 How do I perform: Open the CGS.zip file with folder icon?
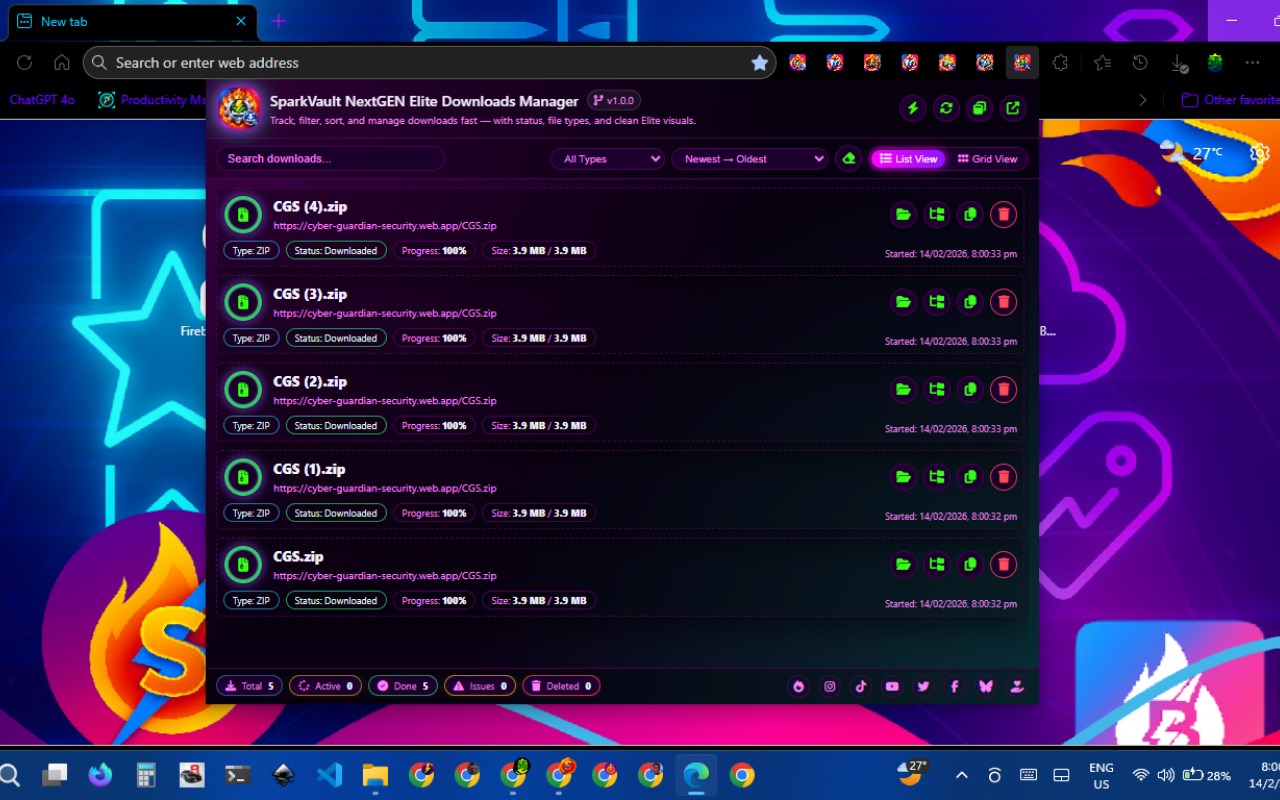[903, 564]
